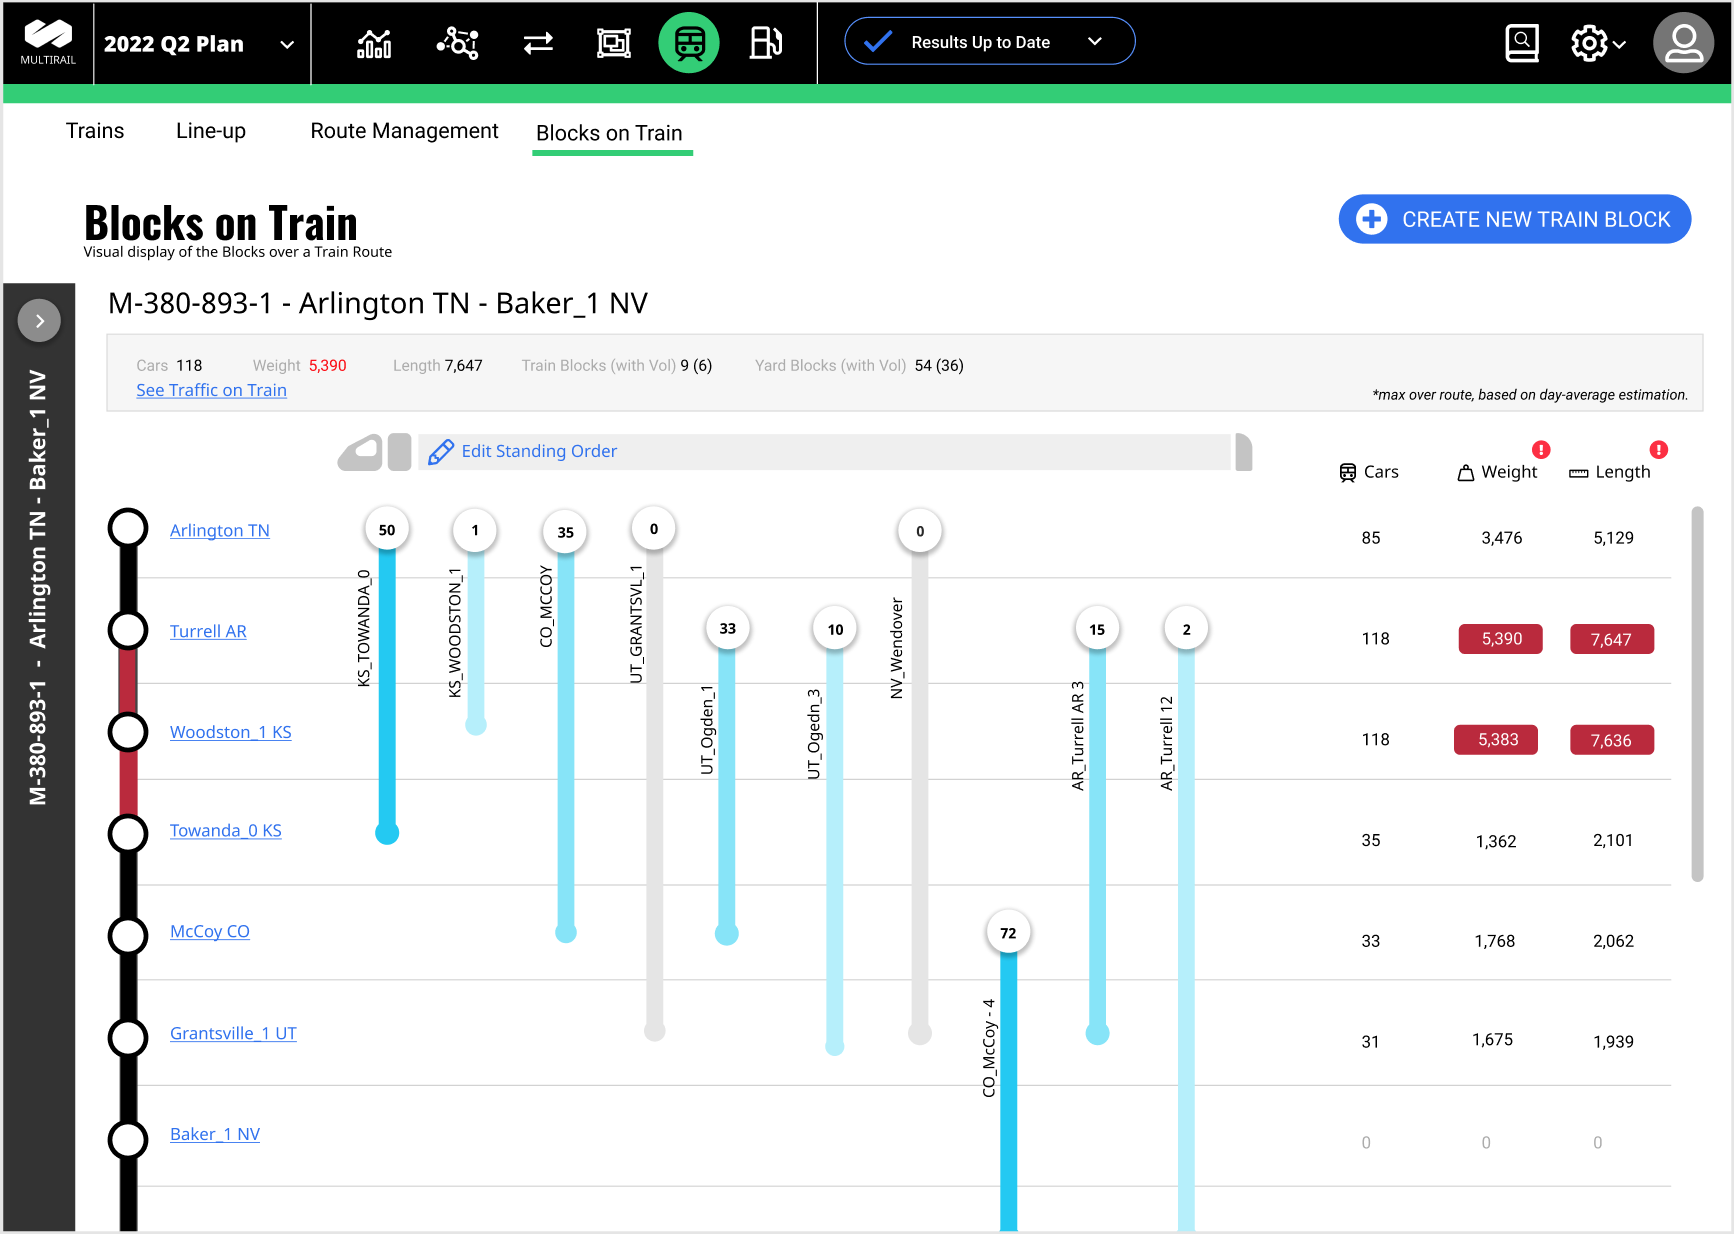Image resolution: width=1734 pixels, height=1234 pixels.
Task: Open the settings gear menu
Action: pos(1597,43)
